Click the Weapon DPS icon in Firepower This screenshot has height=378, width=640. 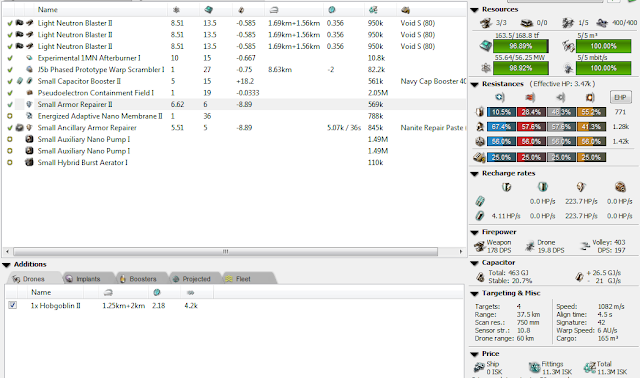(x=479, y=246)
